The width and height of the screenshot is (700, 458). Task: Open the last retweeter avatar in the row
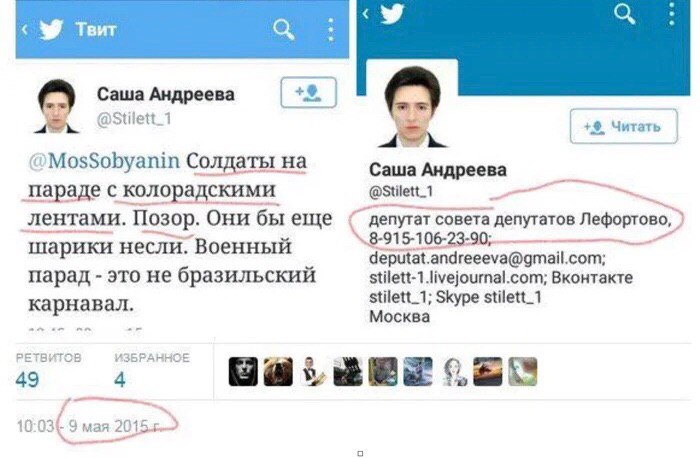523,371
